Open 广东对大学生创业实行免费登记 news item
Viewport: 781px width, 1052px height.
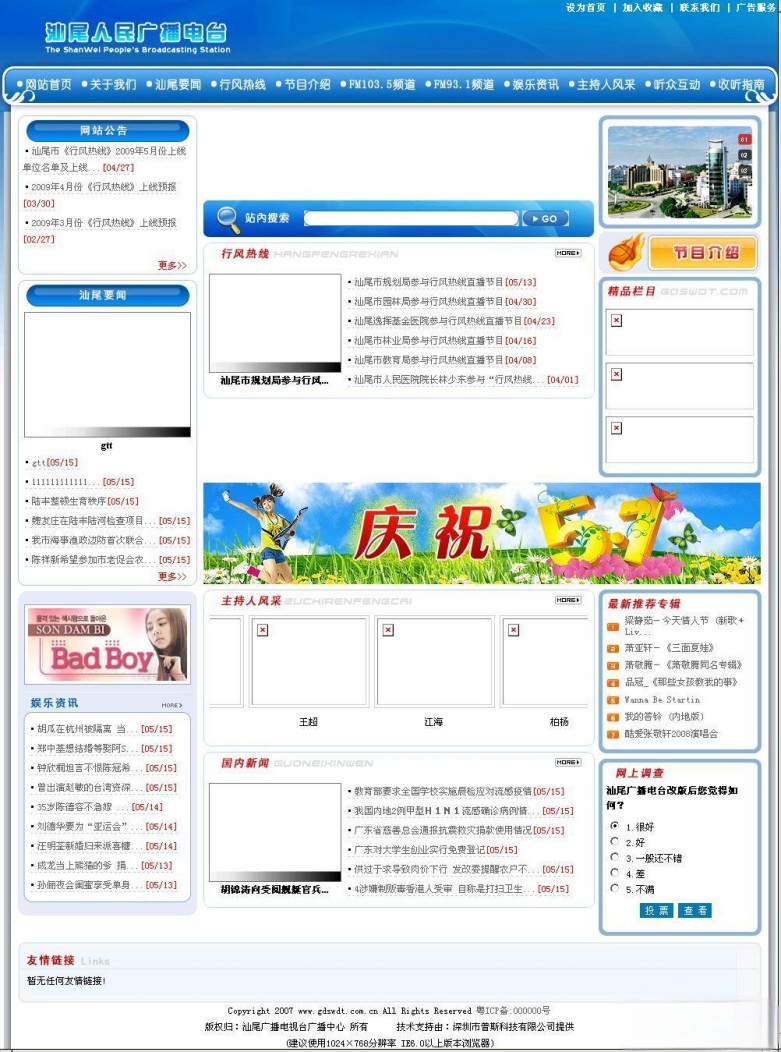(435, 850)
